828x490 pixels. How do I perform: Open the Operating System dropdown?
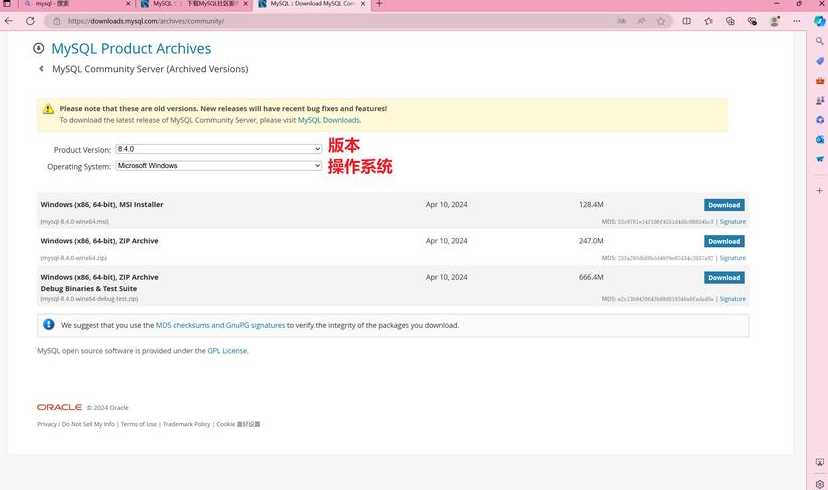219,166
